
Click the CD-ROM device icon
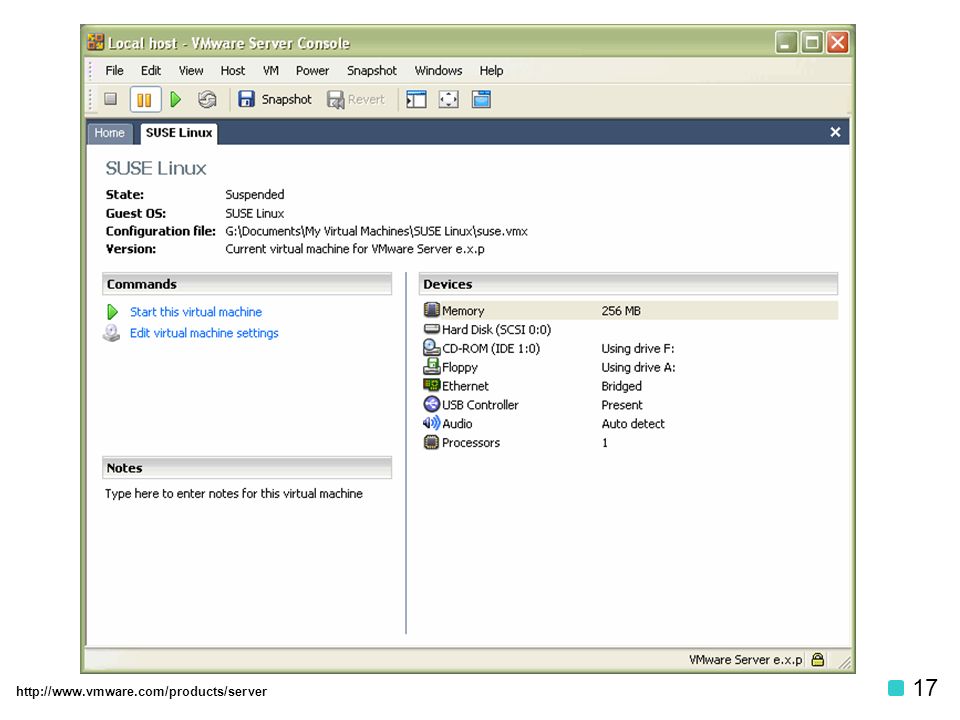[x=432, y=348]
